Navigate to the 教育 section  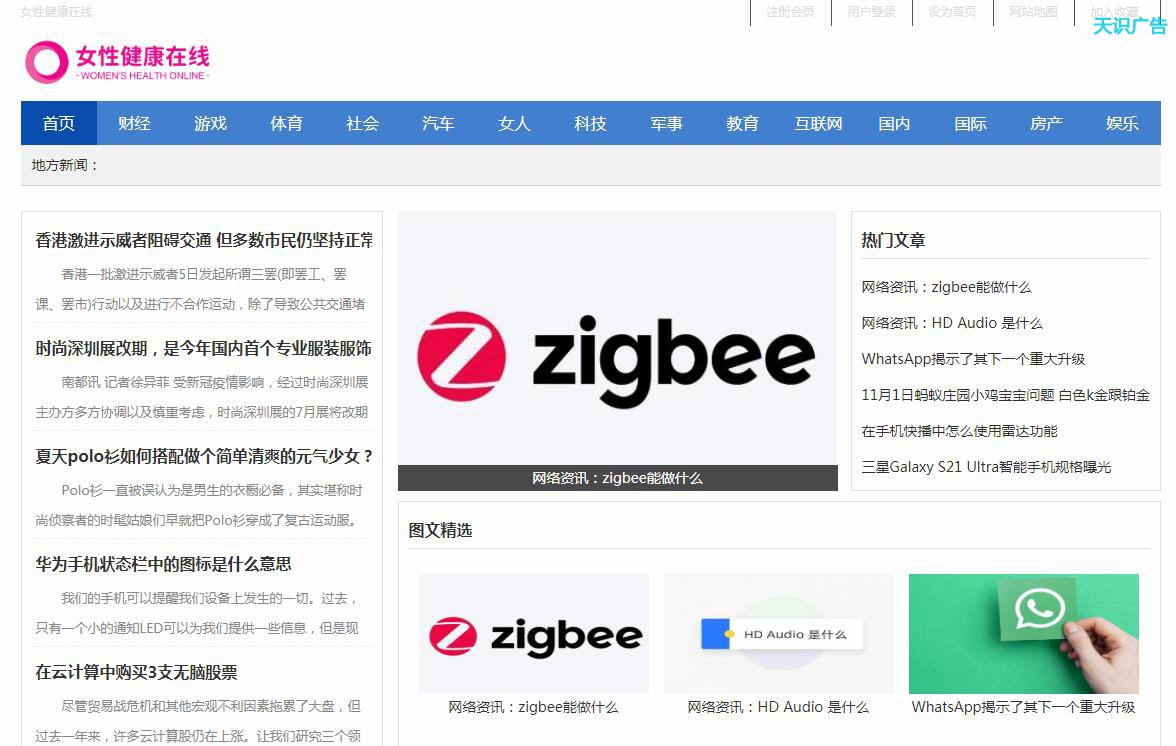(742, 123)
